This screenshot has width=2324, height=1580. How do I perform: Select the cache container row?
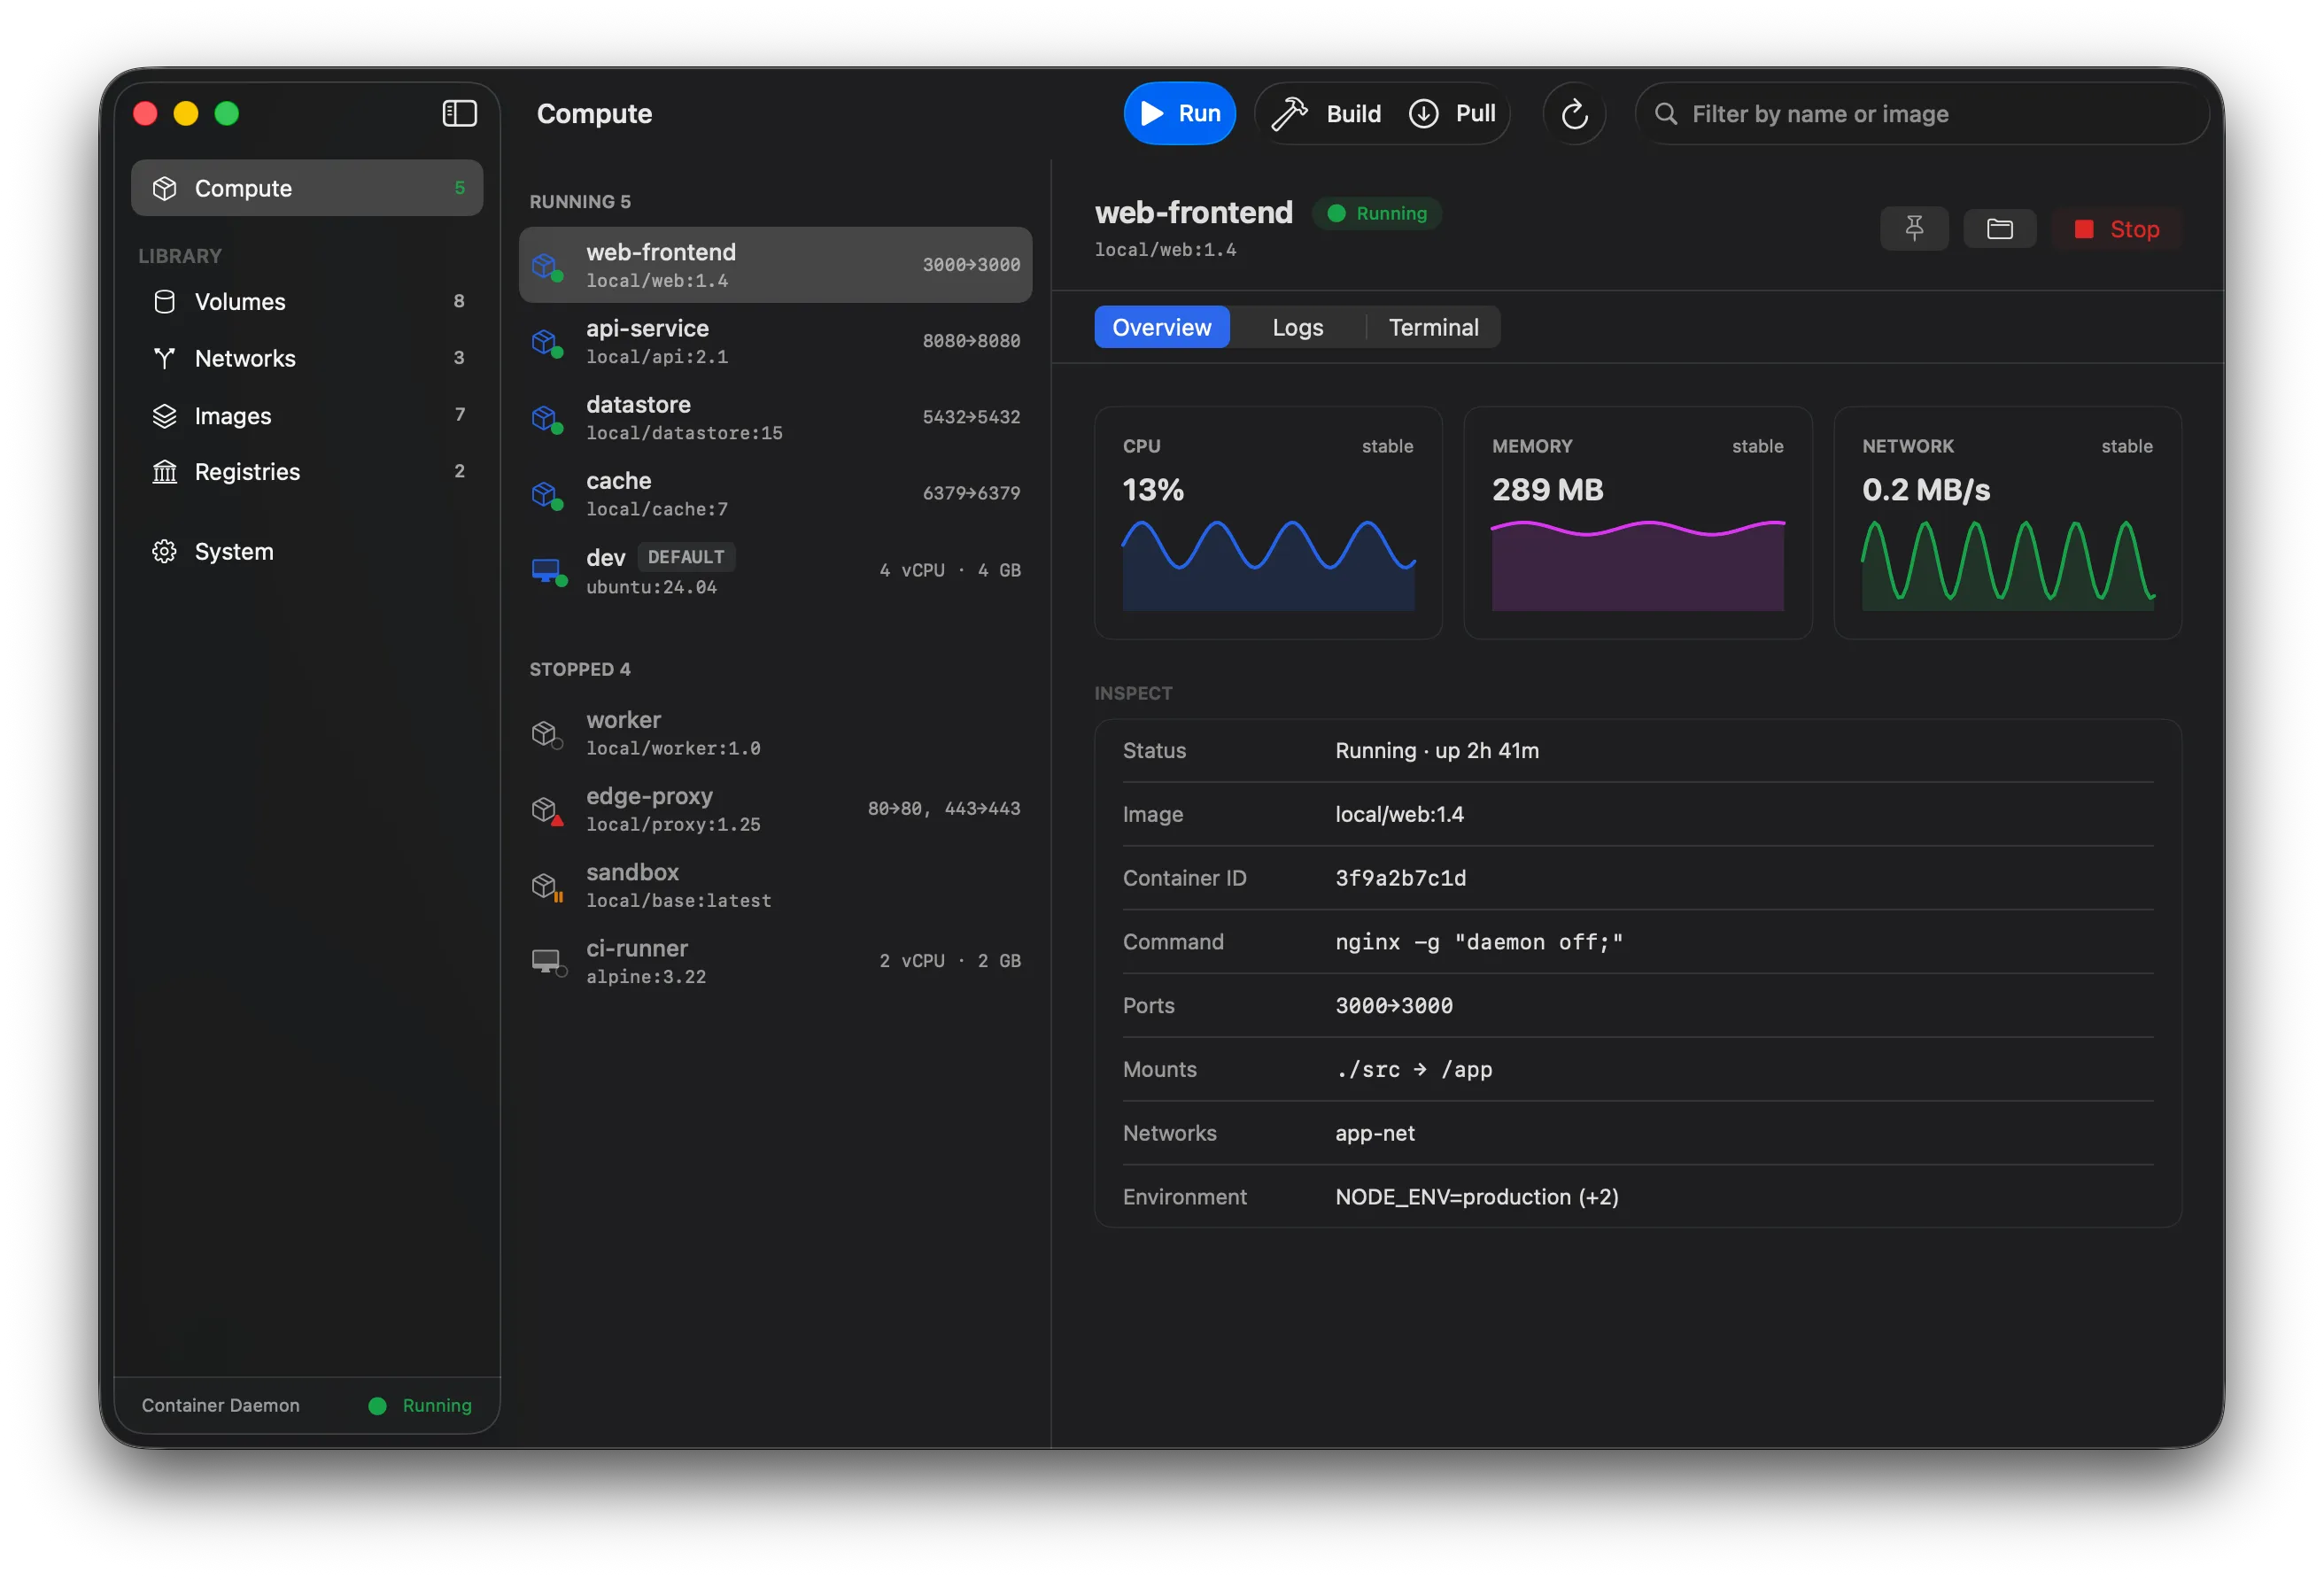click(775, 494)
